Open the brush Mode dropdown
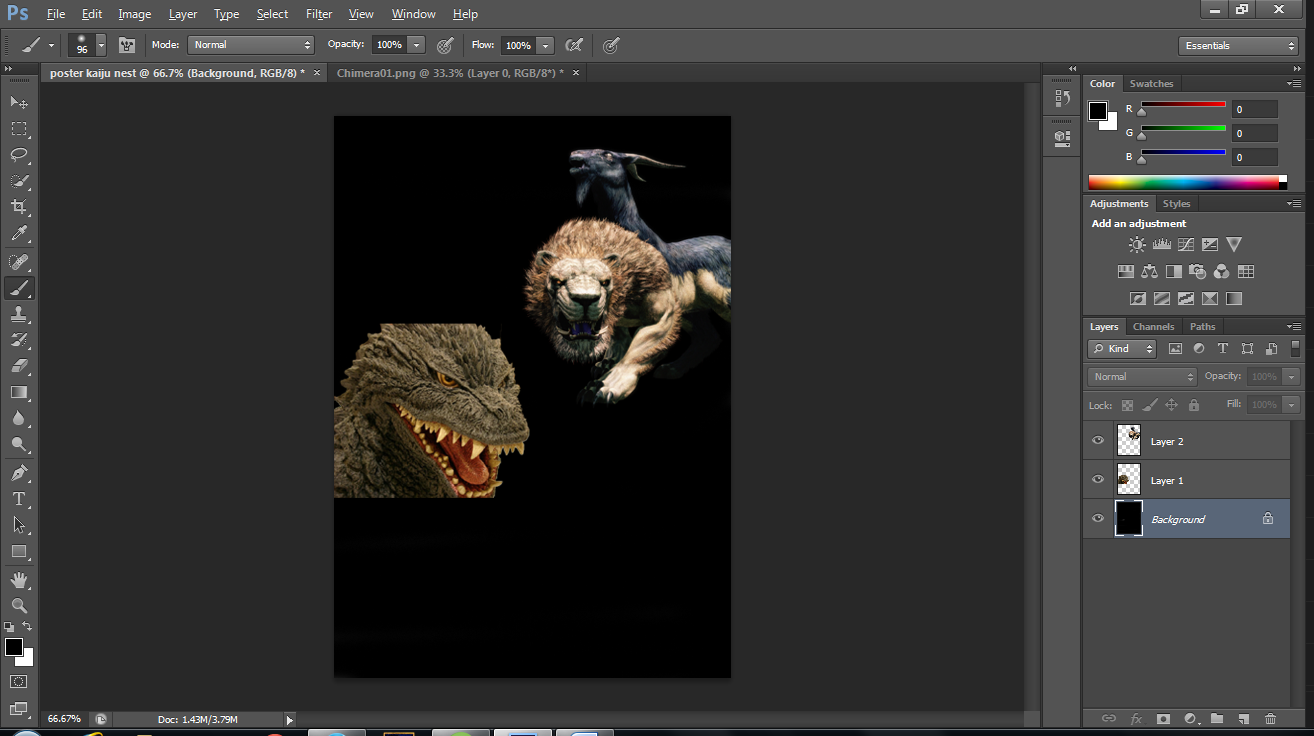 pyautogui.click(x=252, y=45)
